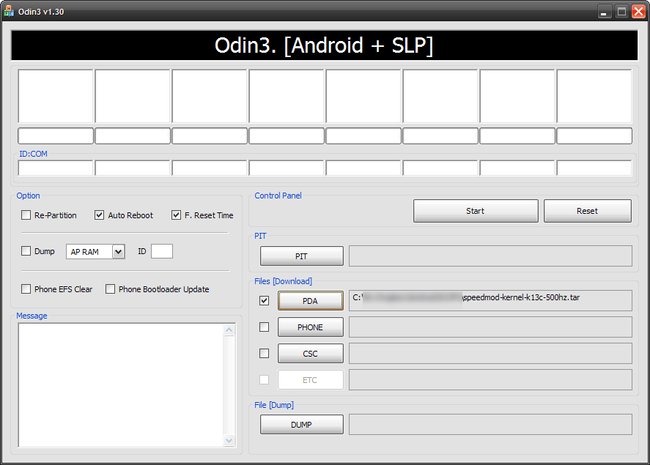Uncheck the PDA file checkbox

(264, 300)
